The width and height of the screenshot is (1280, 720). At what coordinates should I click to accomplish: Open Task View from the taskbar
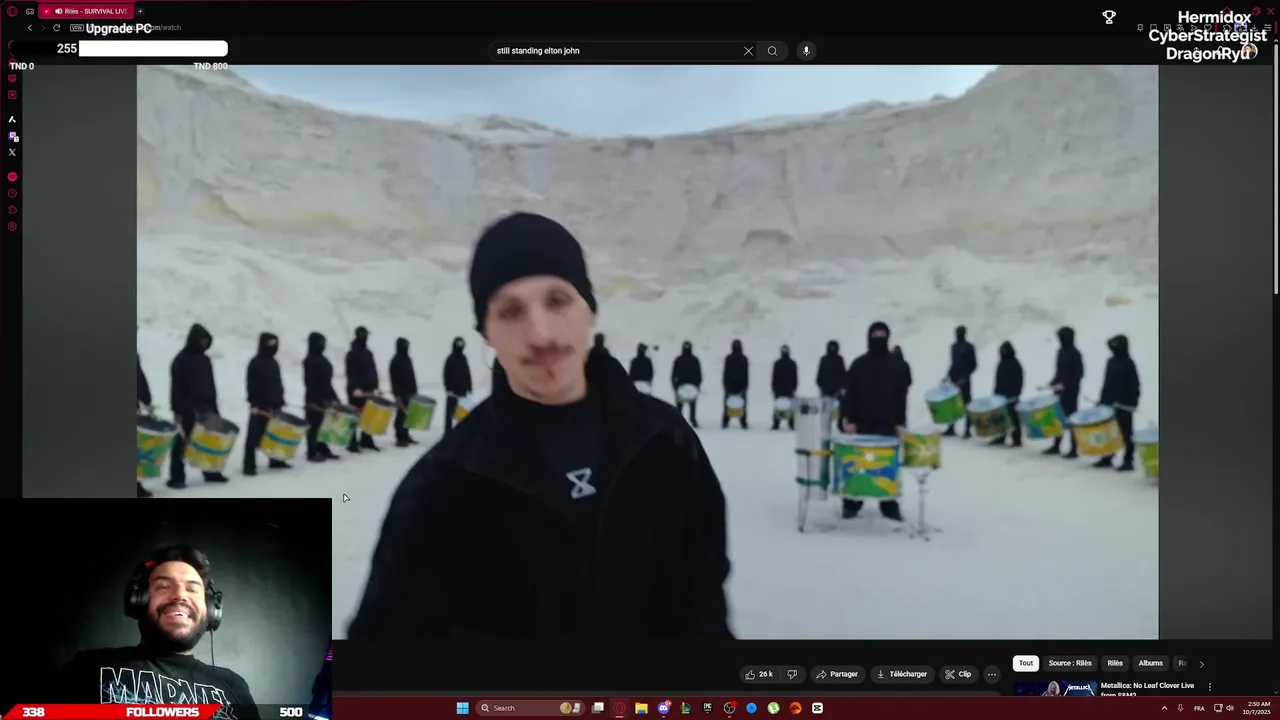click(598, 708)
